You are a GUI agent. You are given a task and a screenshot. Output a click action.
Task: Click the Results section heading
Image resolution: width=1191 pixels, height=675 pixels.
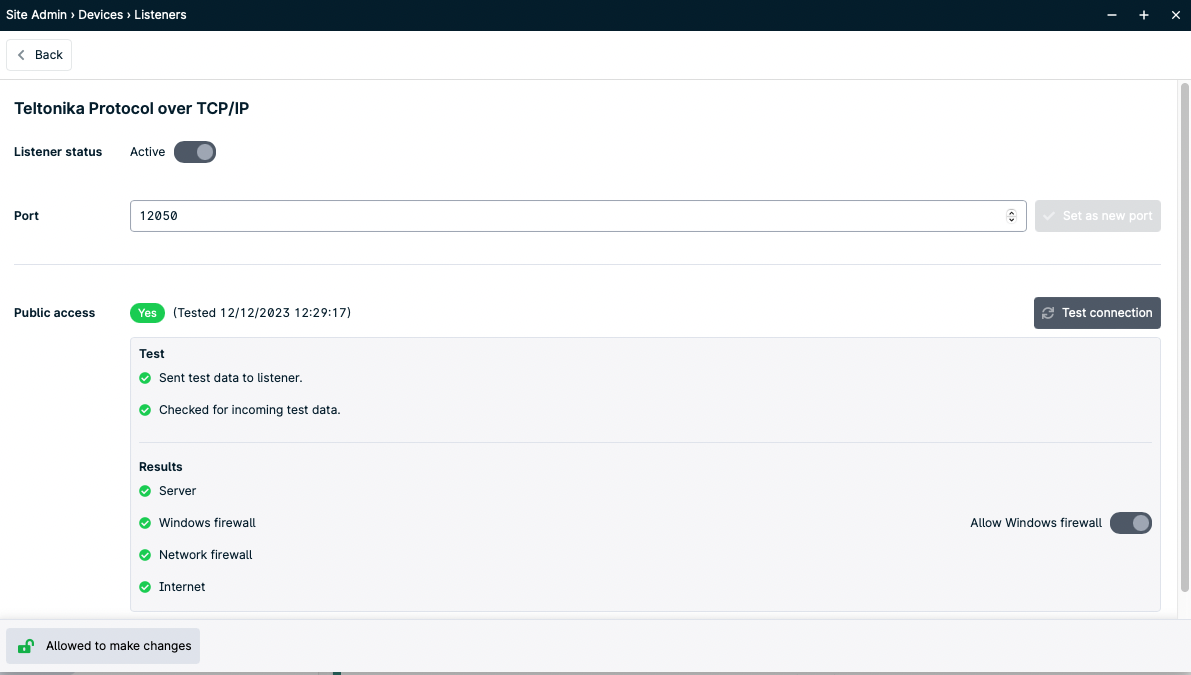pos(160,467)
